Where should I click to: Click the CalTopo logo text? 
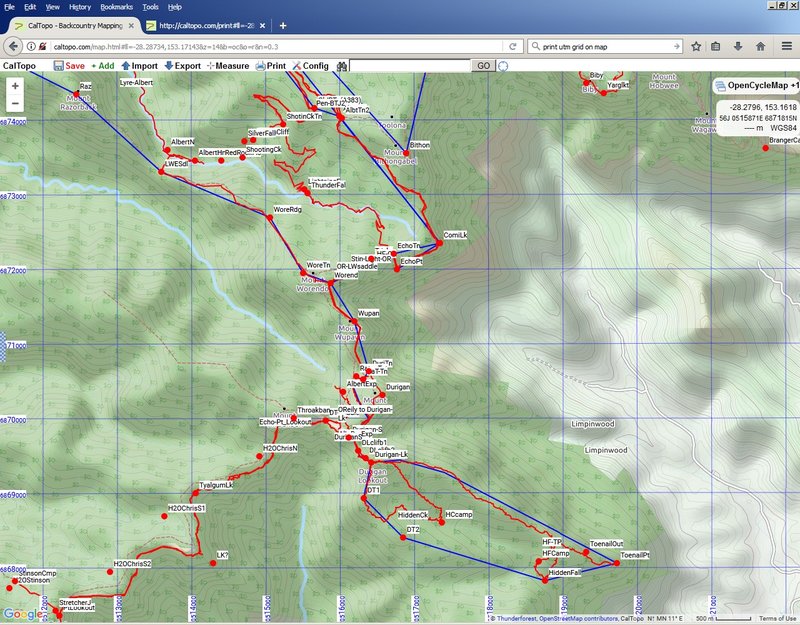(19, 66)
